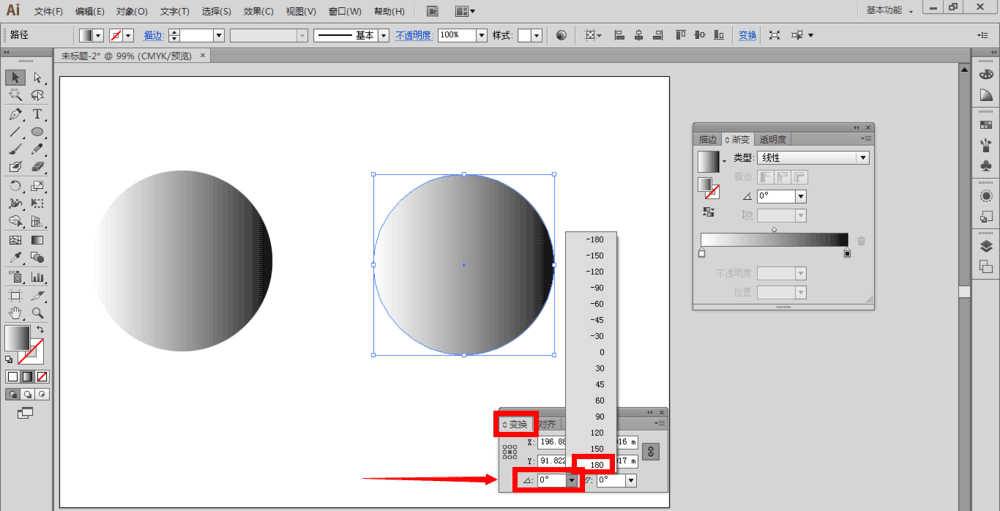The width and height of the screenshot is (1000, 511).
Task: Pick the Ellipse shape tool
Action: 37,132
